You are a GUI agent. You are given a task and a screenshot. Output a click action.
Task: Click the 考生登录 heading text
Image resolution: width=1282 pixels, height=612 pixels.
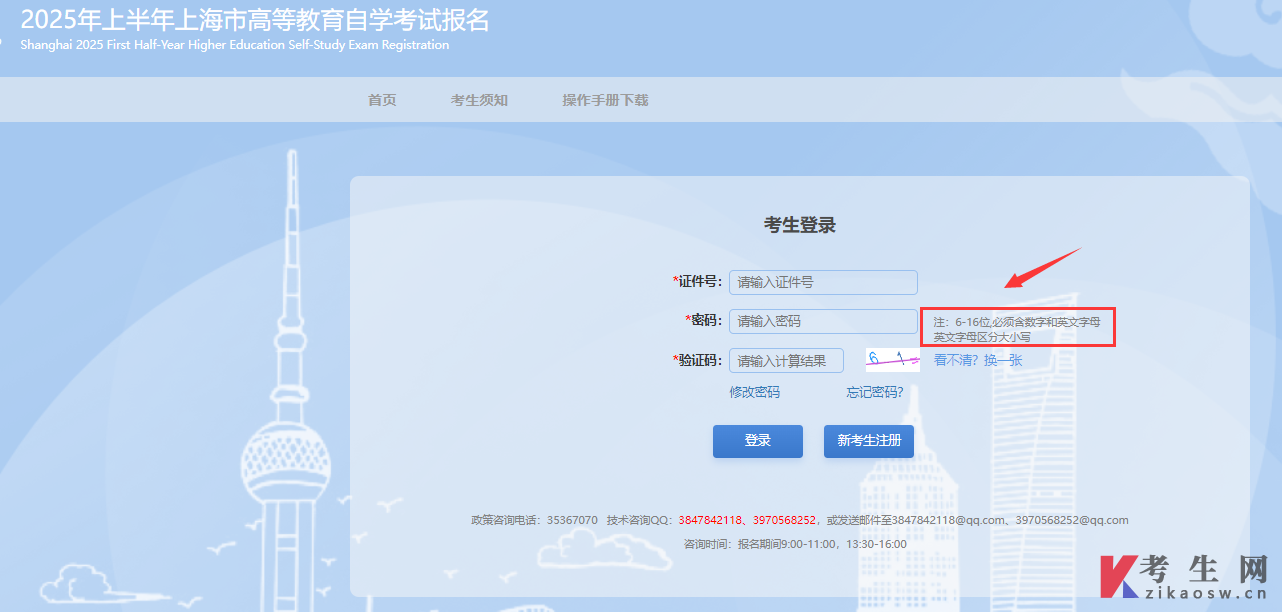point(800,225)
